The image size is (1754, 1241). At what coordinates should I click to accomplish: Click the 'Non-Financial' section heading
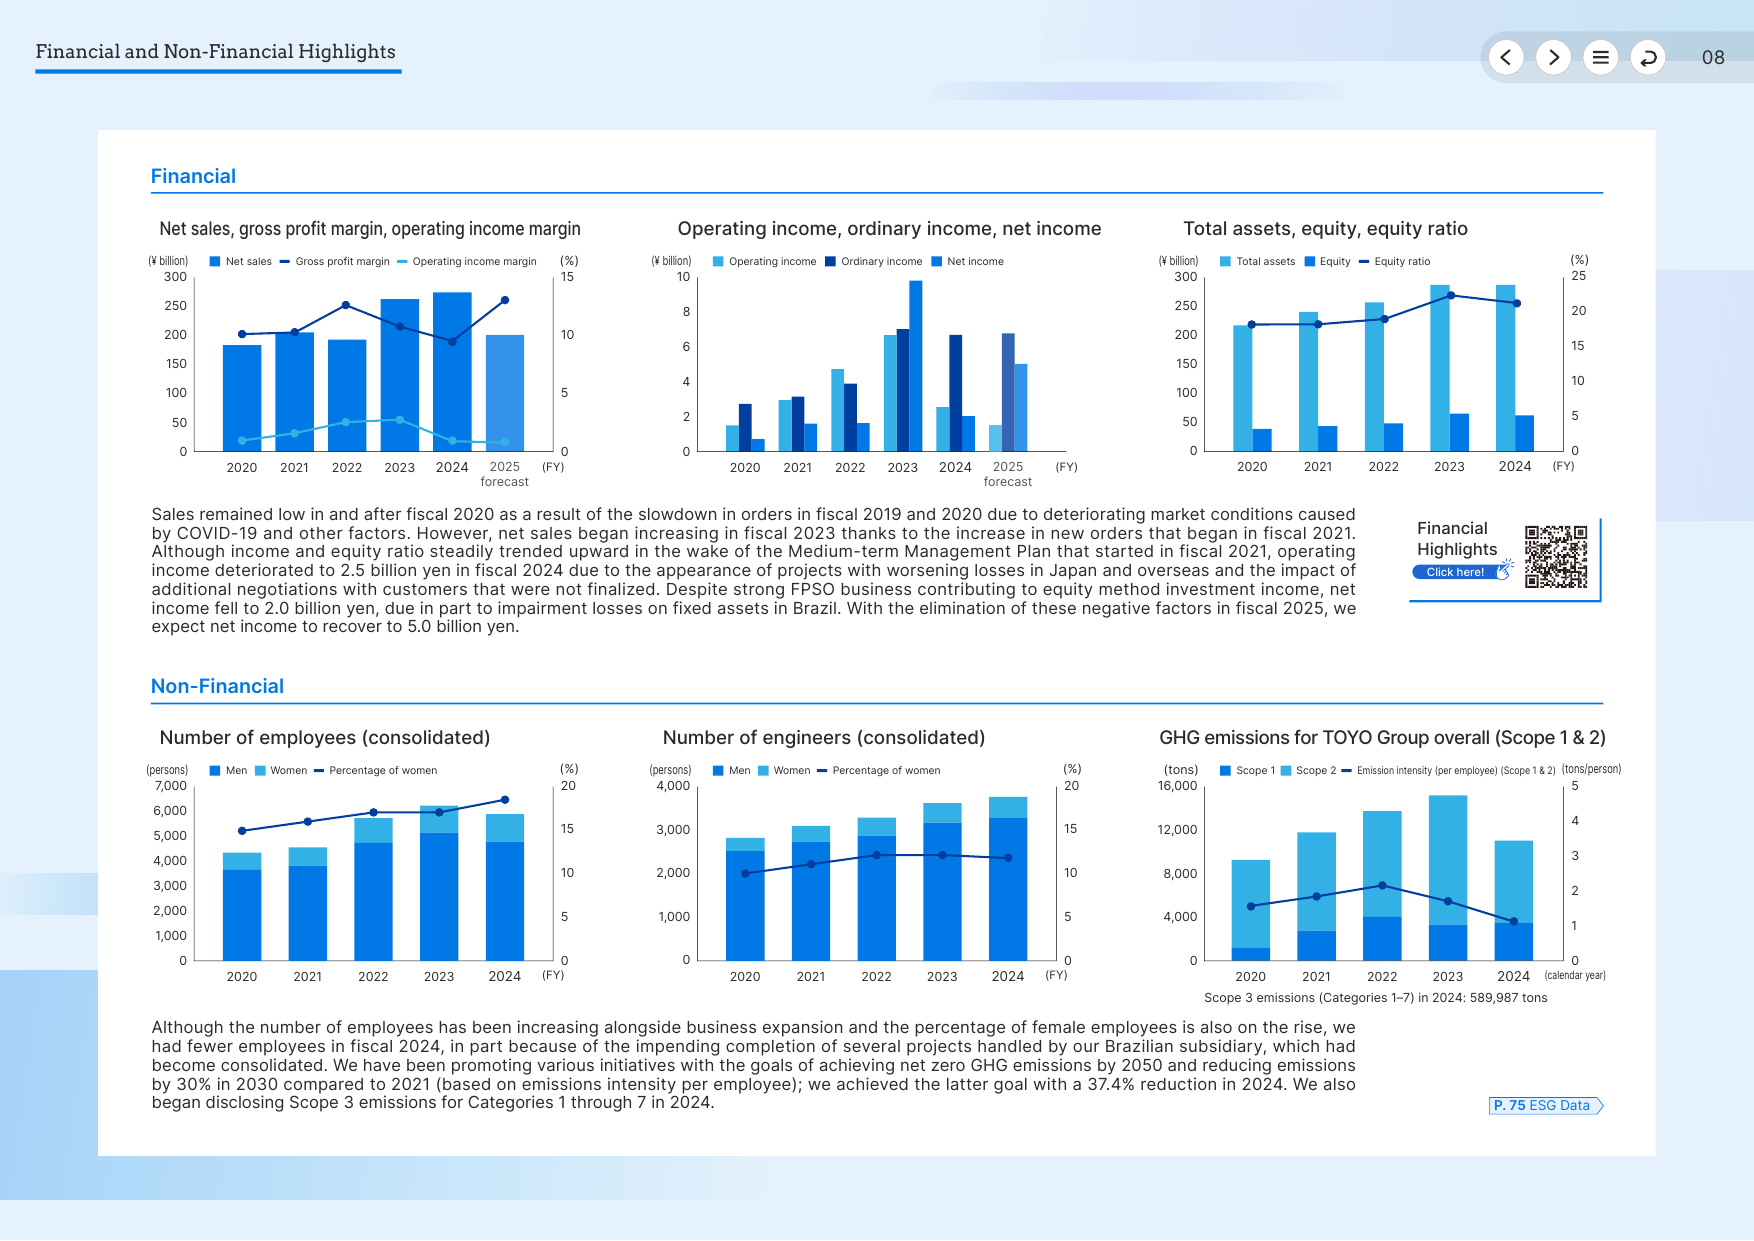point(217,686)
